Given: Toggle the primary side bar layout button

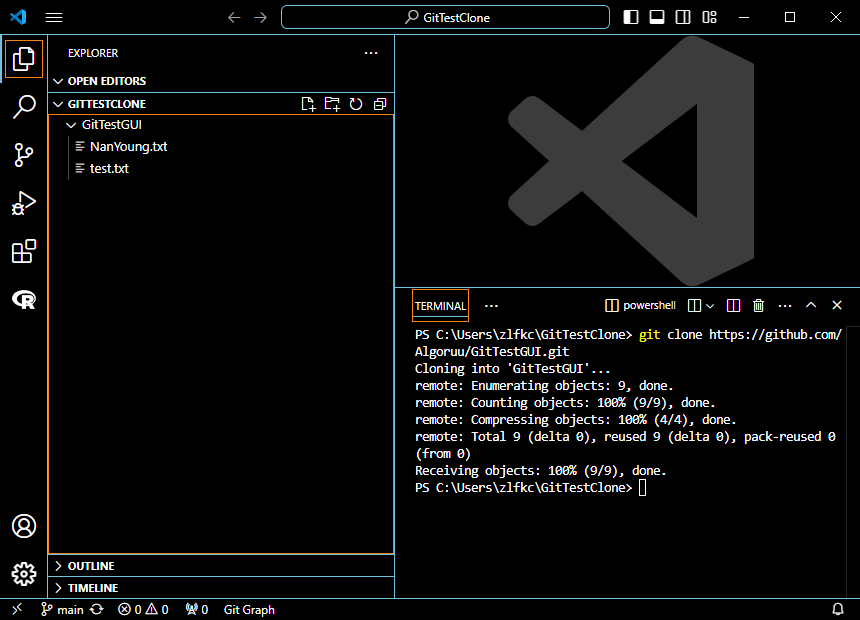Looking at the screenshot, I should pyautogui.click(x=631, y=17).
